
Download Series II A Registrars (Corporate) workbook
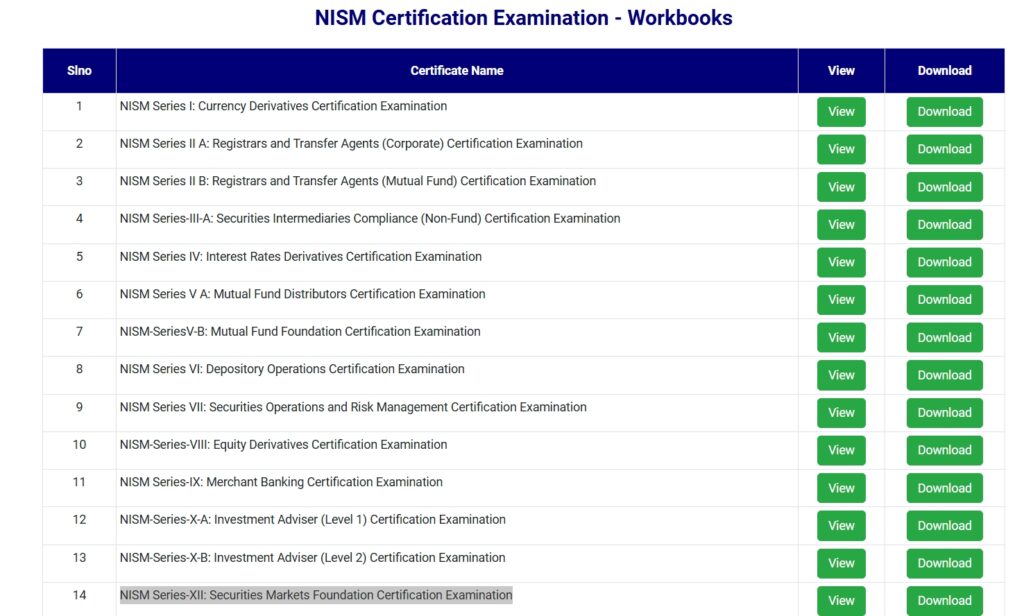944,149
